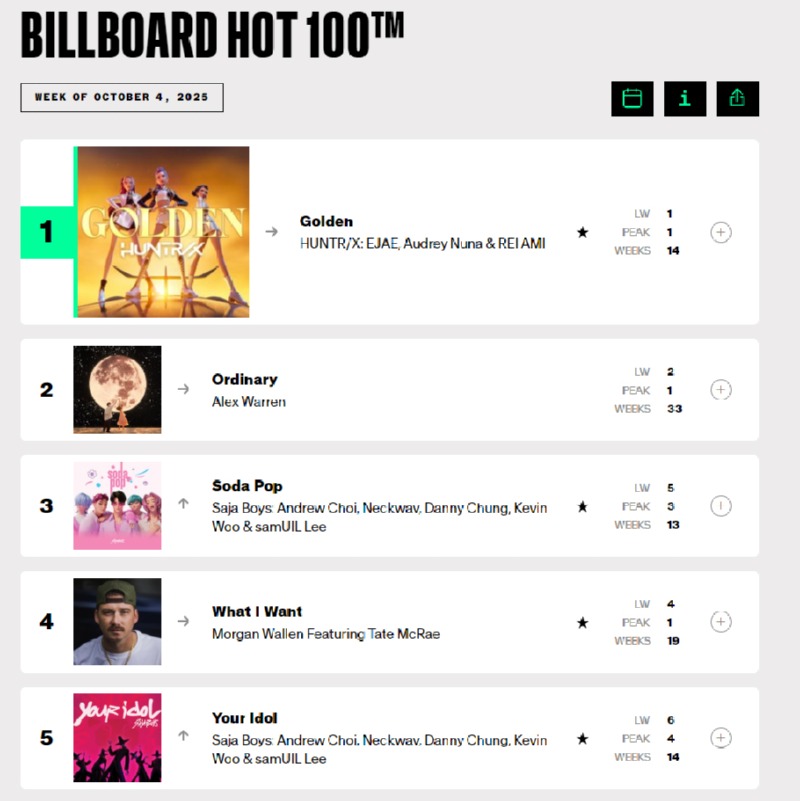
Task: Click the star icon beside What I Want
Action: click(582, 622)
